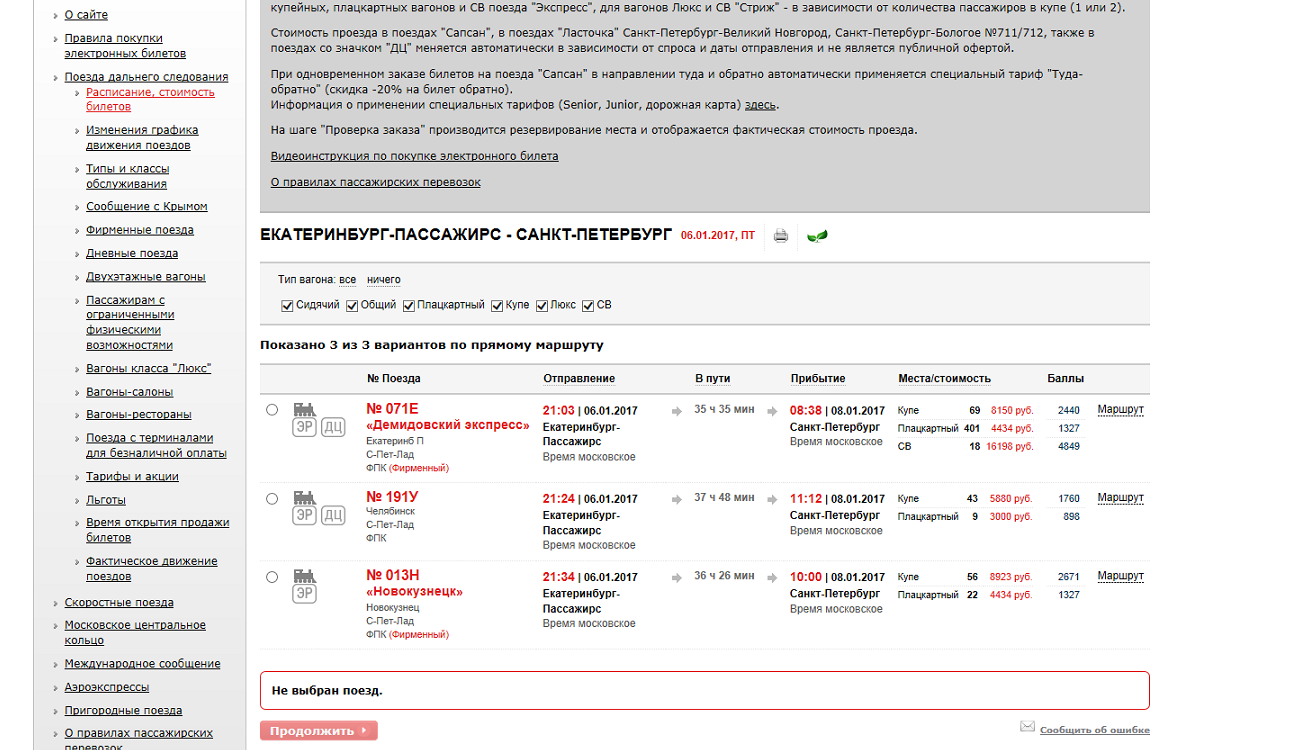
Task: Expand the Скоростные поезда sidebar section
Action: pyautogui.click(x=119, y=602)
